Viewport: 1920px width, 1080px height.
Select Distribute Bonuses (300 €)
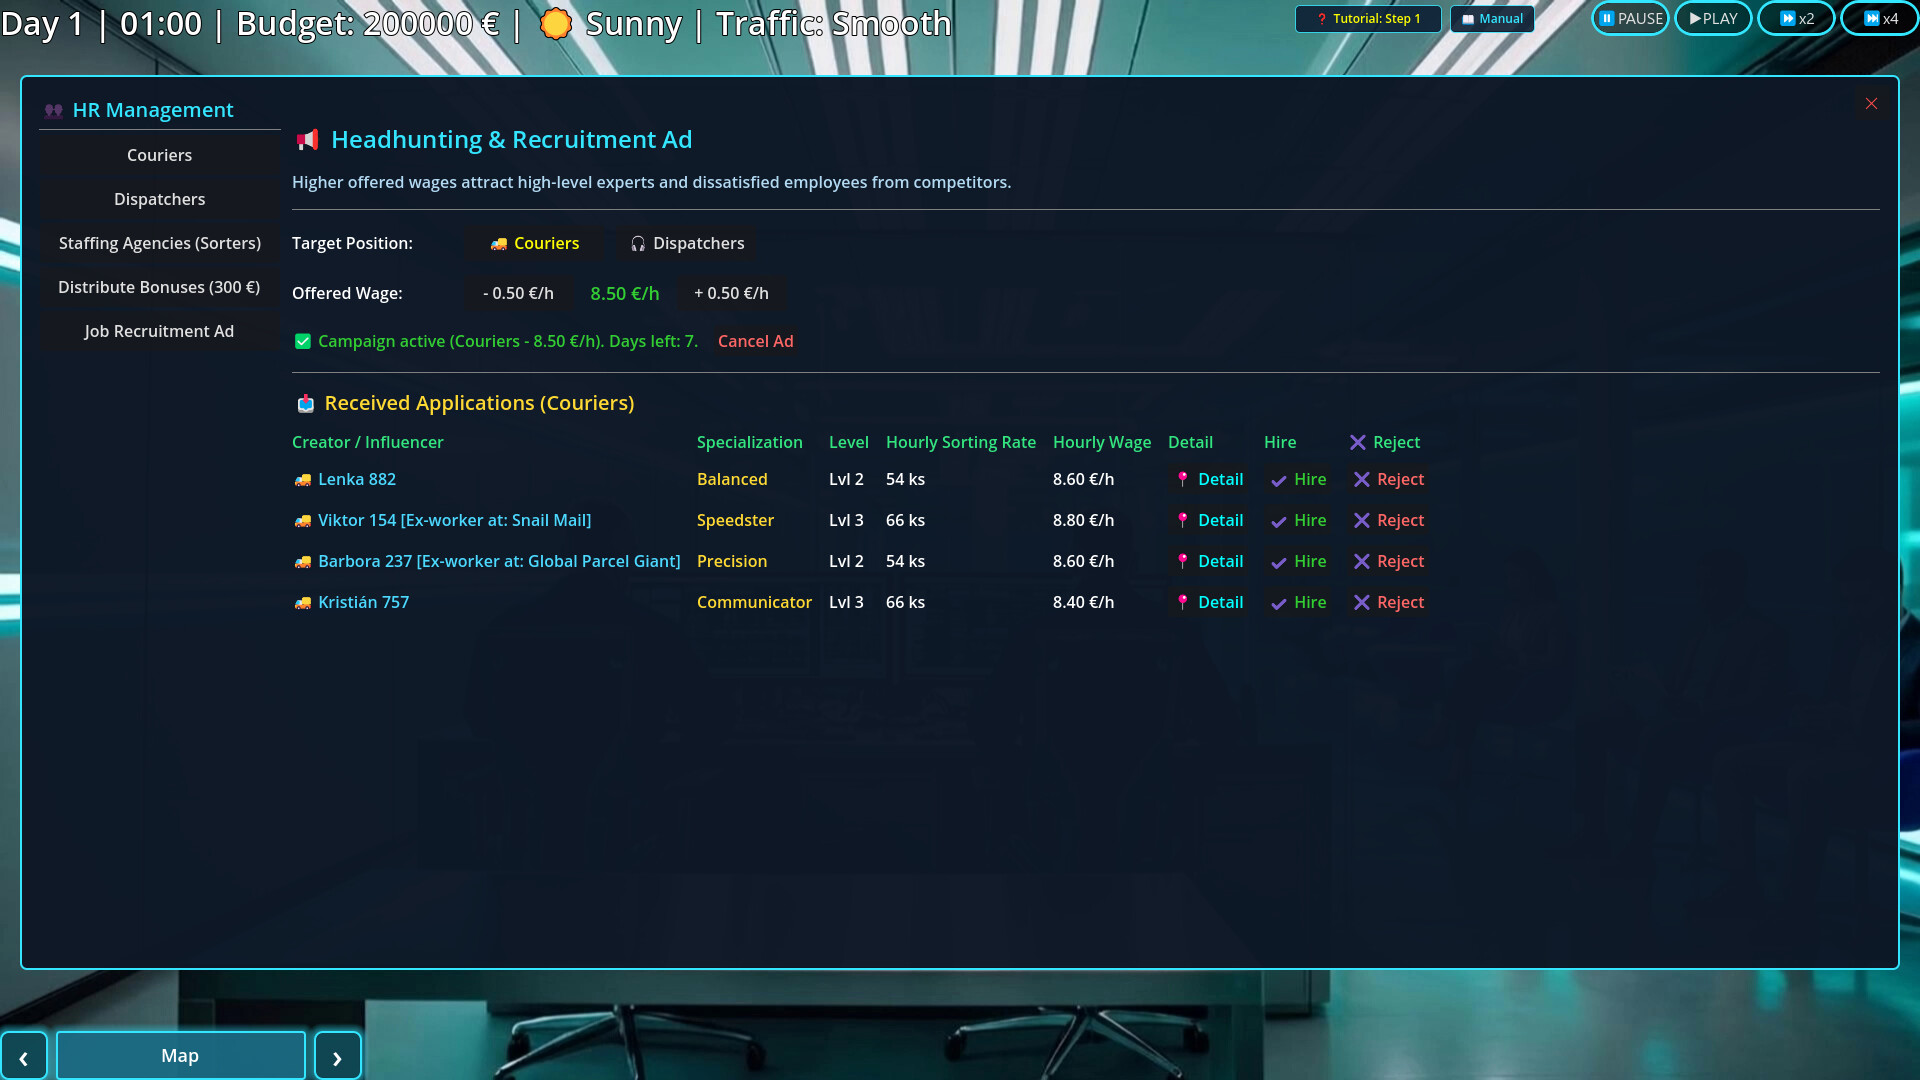pyautogui.click(x=160, y=287)
